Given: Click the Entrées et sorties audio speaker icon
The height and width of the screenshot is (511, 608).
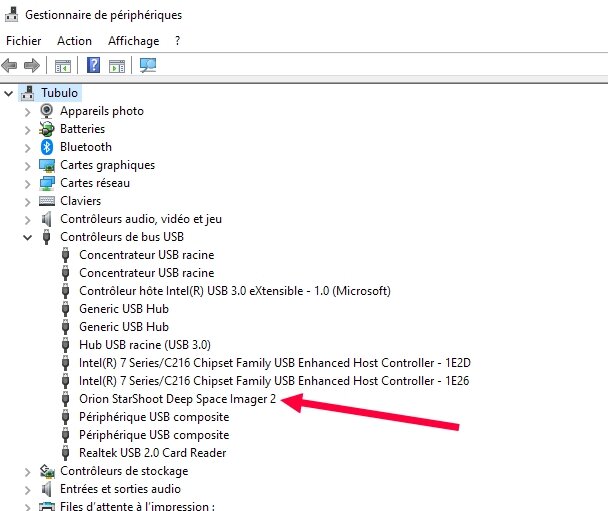Looking at the screenshot, I should point(47,489).
